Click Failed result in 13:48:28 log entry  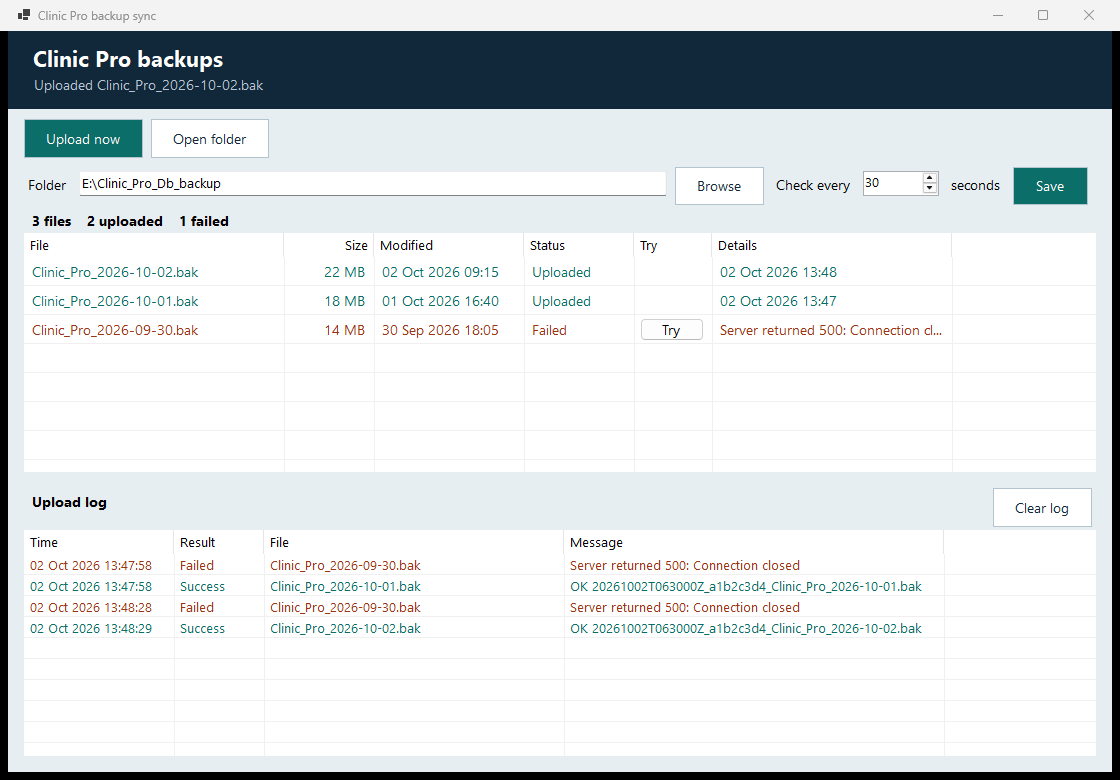[x=196, y=607]
